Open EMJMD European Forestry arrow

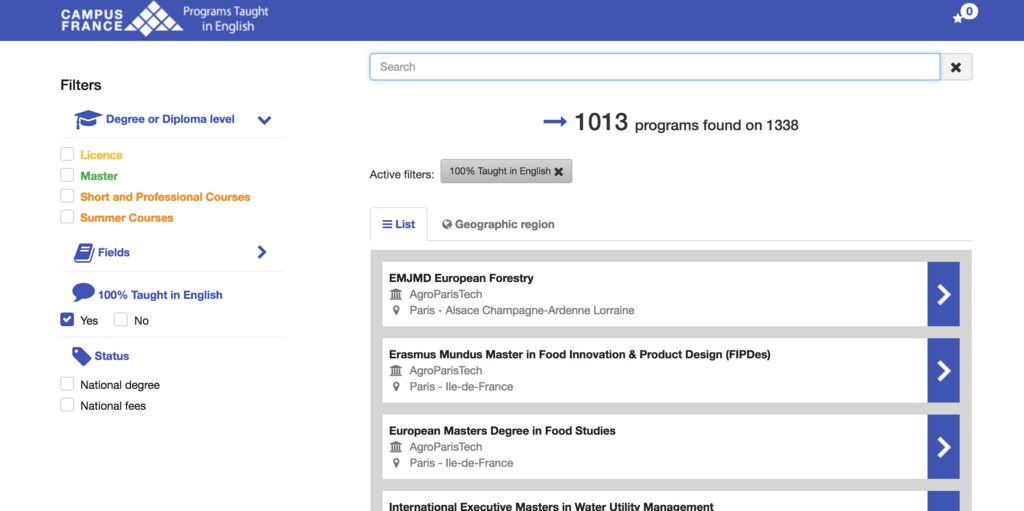click(944, 294)
